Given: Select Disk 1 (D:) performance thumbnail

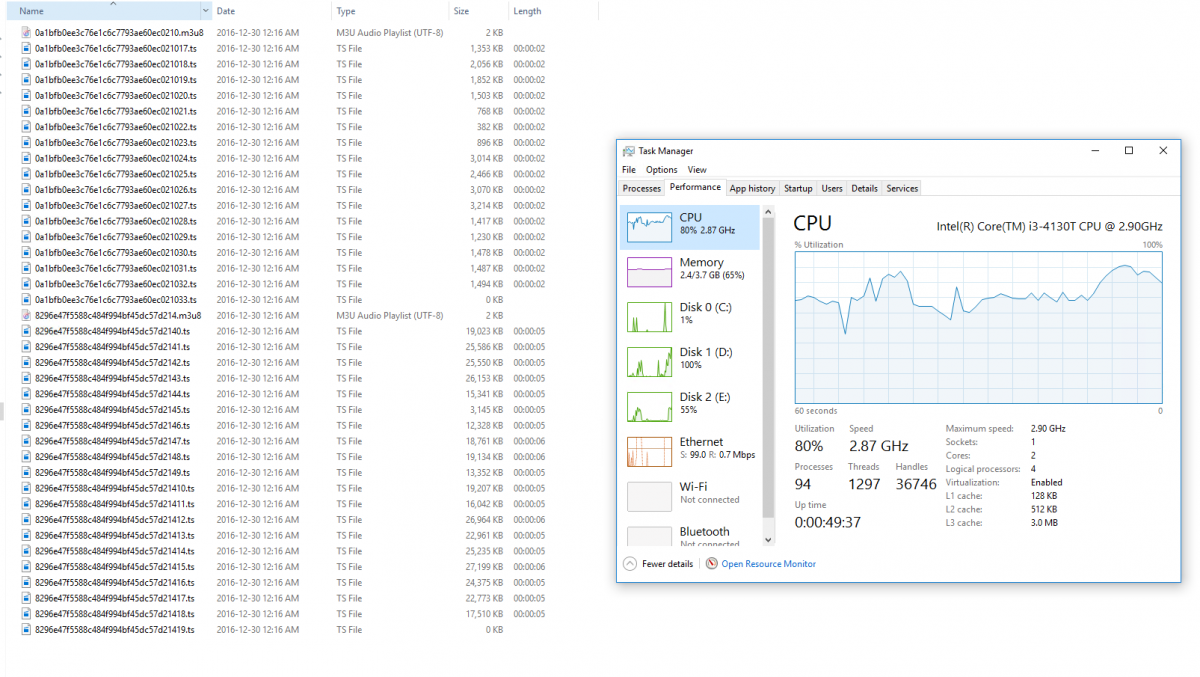Looking at the screenshot, I should coord(648,362).
